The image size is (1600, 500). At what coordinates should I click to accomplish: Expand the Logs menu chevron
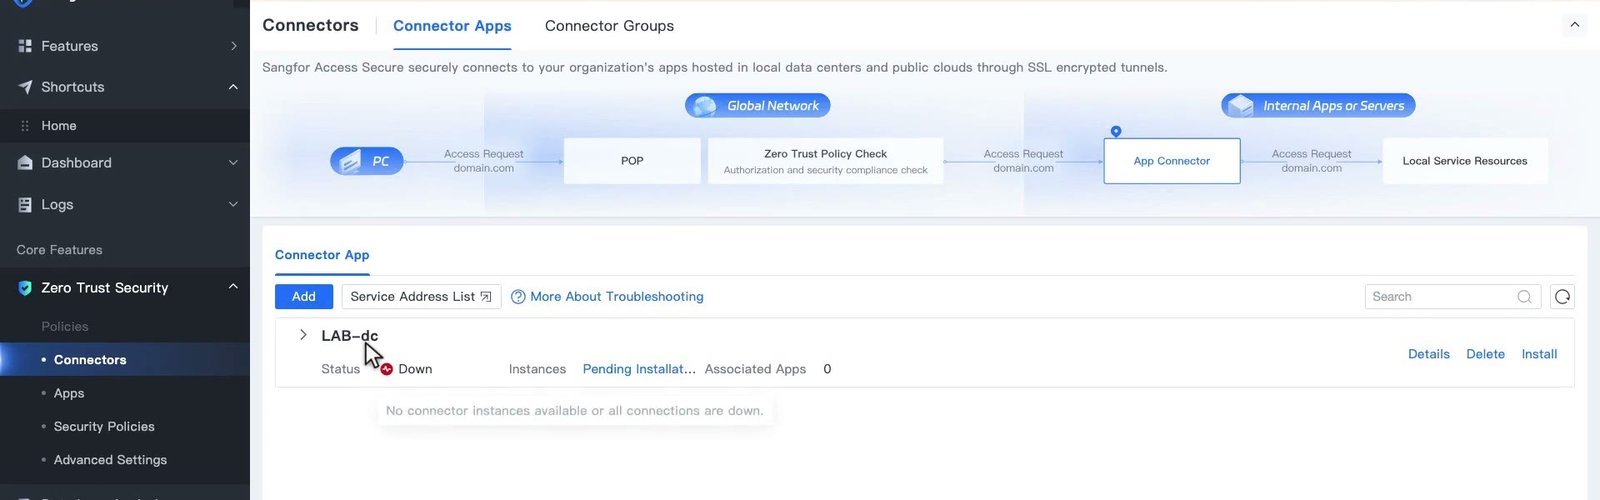[233, 204]
